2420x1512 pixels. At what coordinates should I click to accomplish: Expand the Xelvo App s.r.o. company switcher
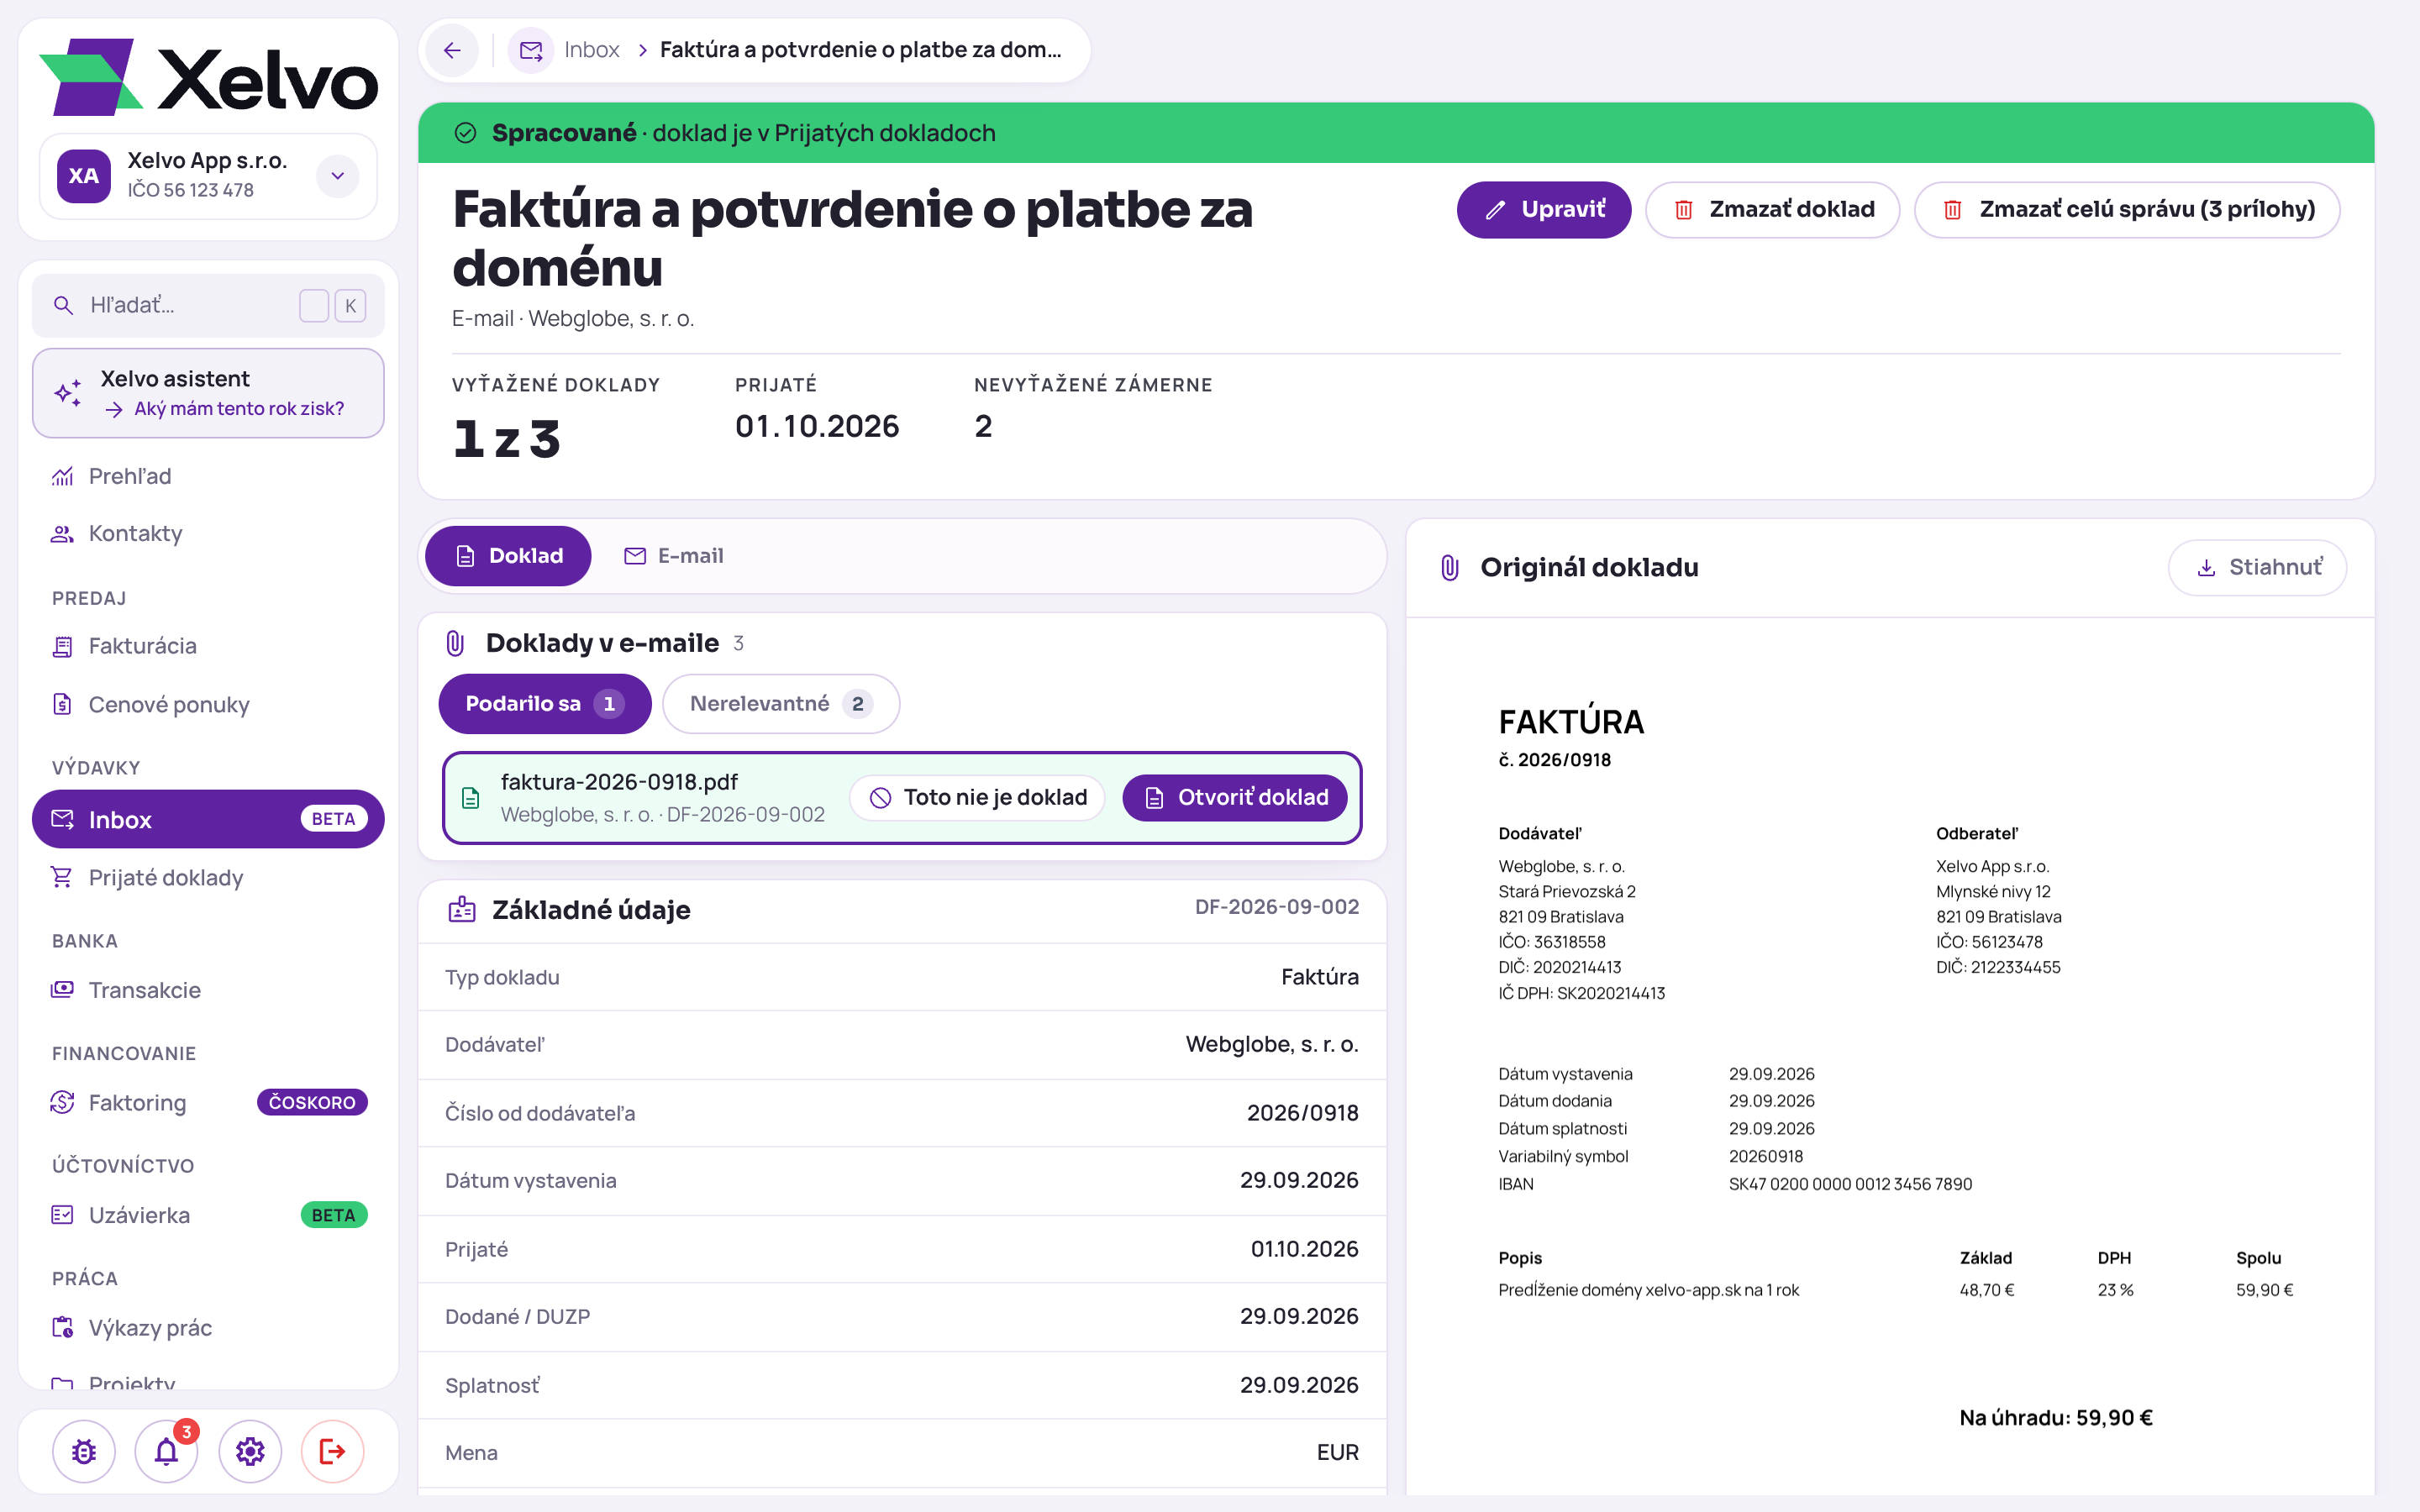tap(338, 176)
